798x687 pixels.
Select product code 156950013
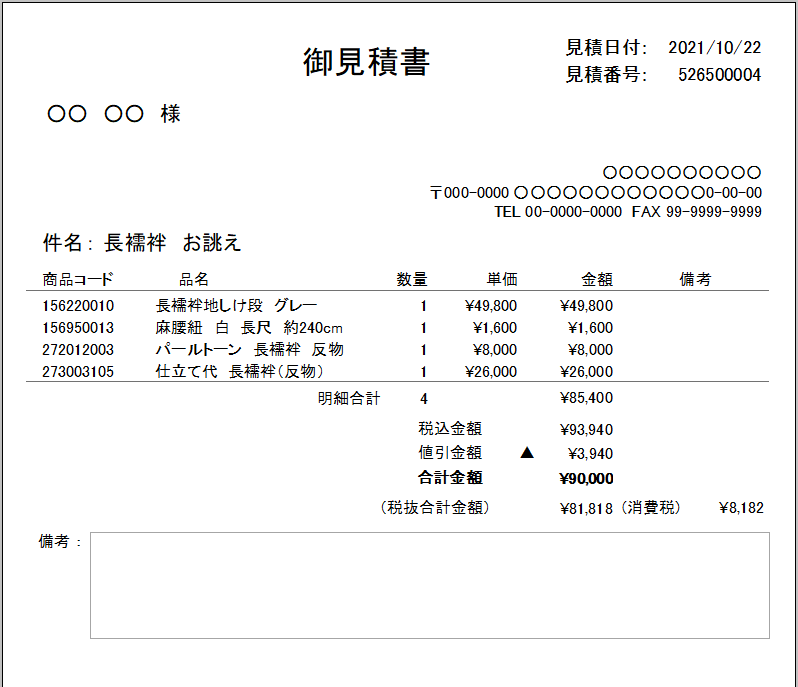pyautogui.click(x=78, y=328)
